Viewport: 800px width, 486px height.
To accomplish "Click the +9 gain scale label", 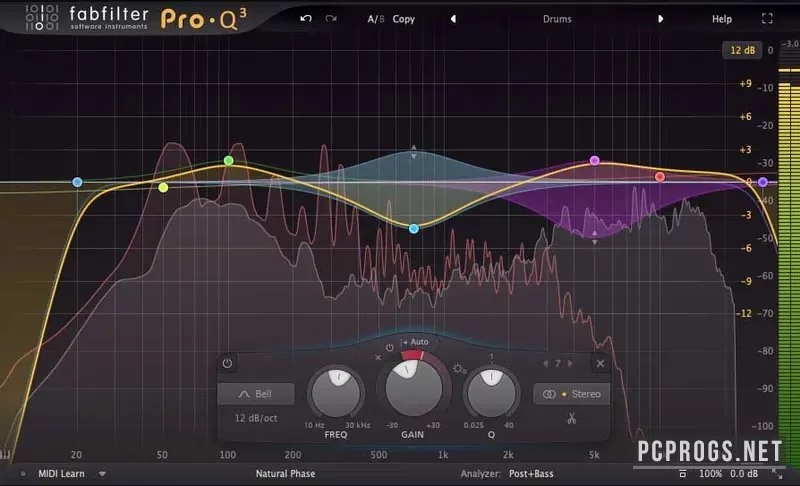I will coord(745,83).
